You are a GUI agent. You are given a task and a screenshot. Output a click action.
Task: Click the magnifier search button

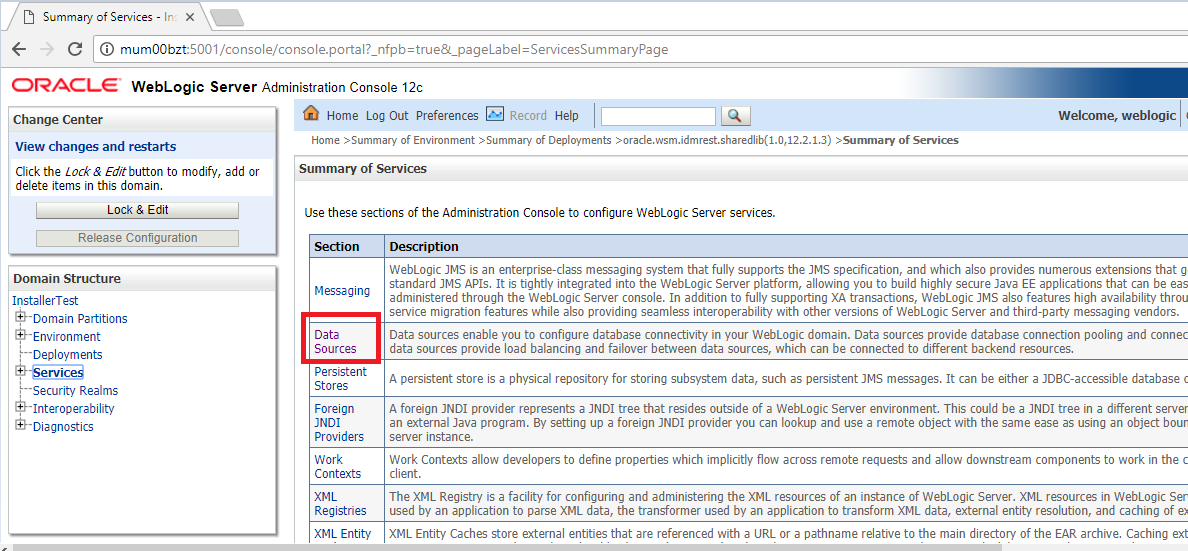click(735, 116)
